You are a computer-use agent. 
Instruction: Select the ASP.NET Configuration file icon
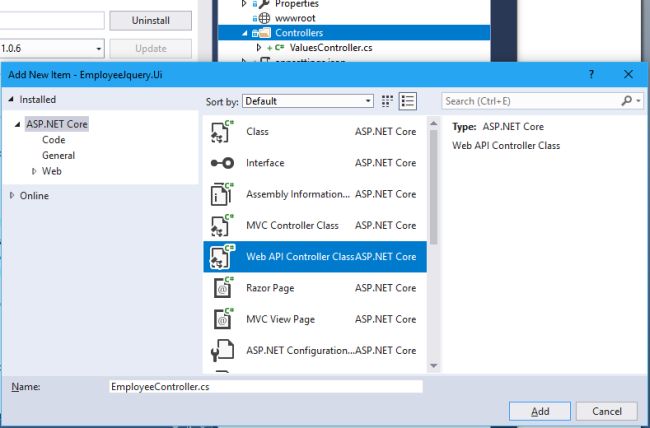pos(222,351)
